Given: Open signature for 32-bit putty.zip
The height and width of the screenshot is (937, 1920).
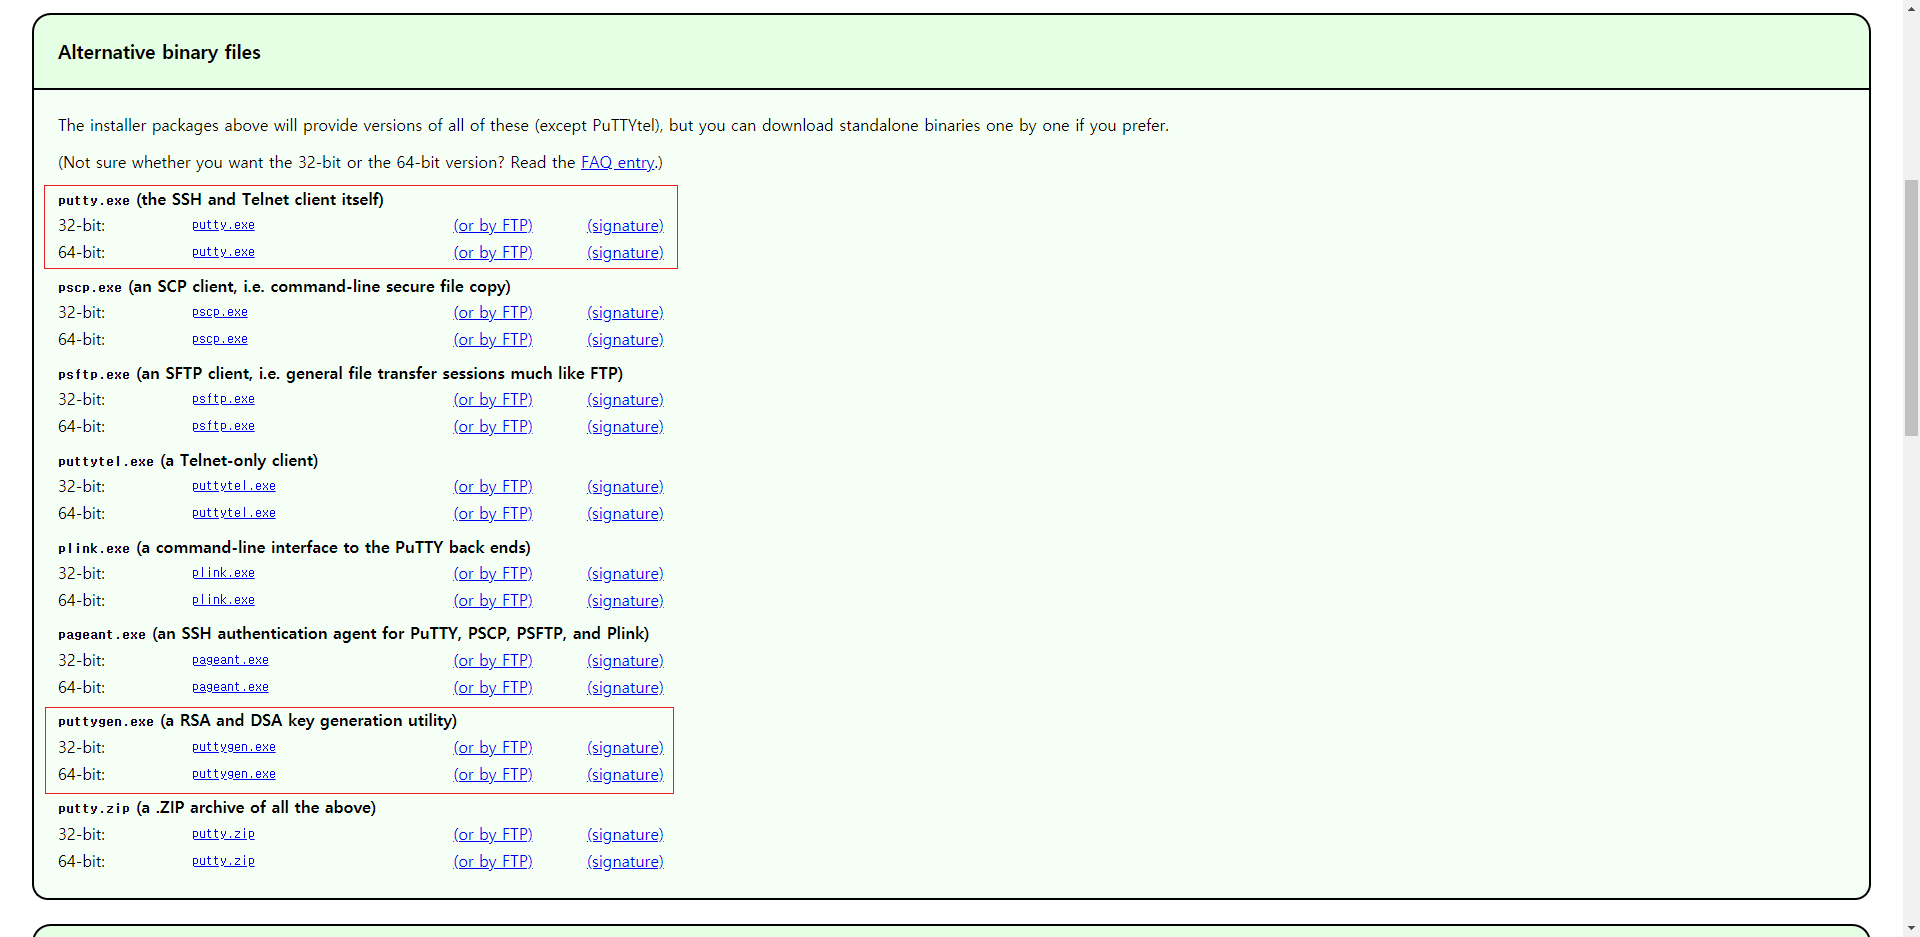Looking at the screenshot, I should (625, 834).
